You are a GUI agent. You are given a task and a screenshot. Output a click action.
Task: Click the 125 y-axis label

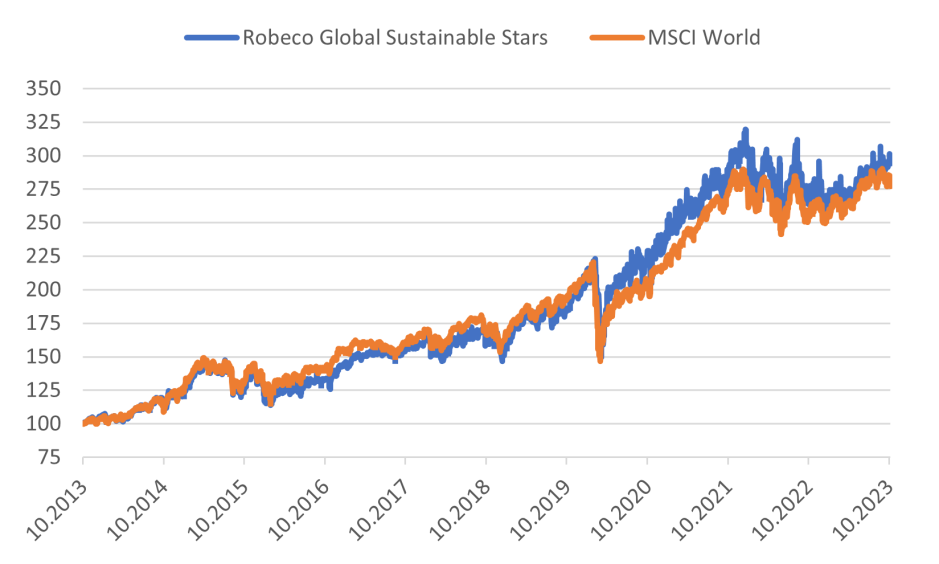point(43,390)
